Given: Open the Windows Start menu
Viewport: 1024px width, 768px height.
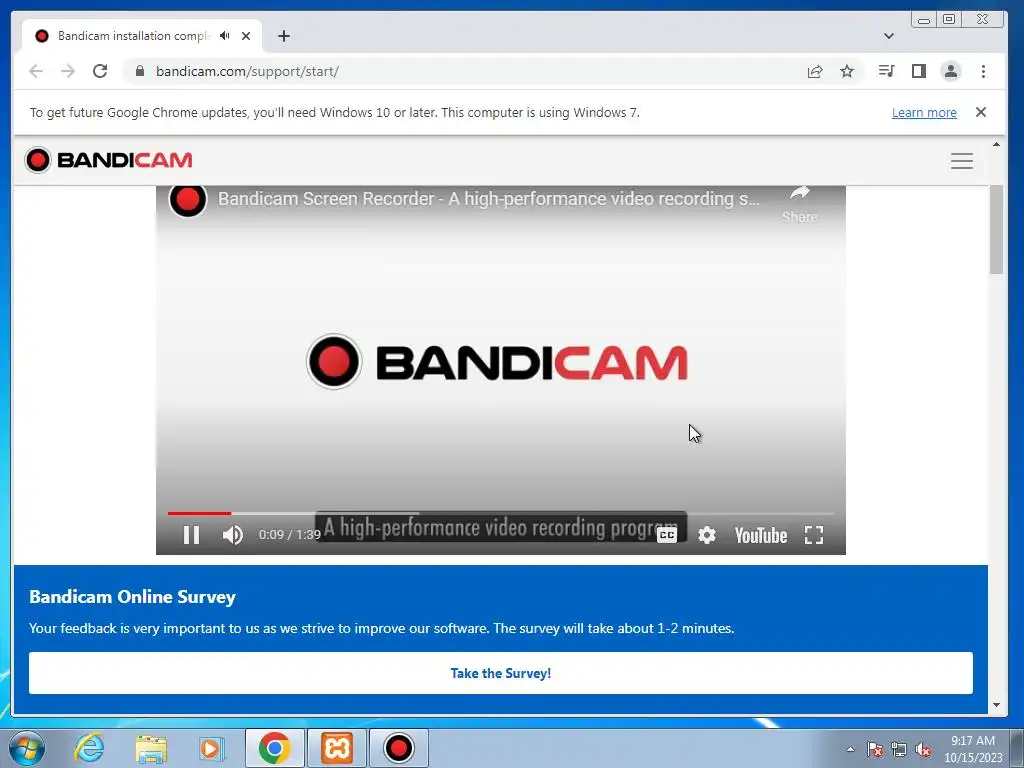Looking at the screenshot, I should 27,748.
